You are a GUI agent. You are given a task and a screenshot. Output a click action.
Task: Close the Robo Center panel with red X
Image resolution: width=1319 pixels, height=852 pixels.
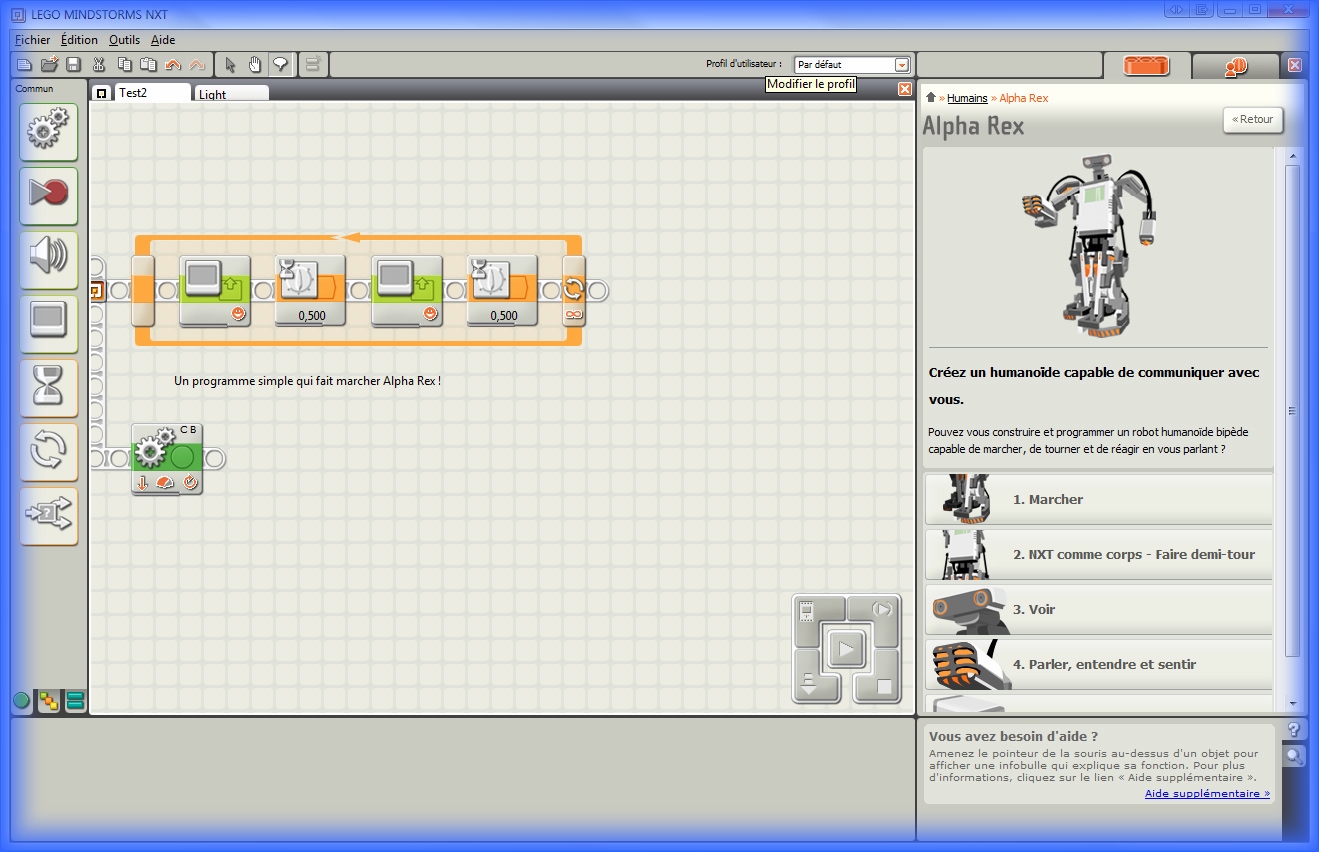click(x=1295, y=65)
